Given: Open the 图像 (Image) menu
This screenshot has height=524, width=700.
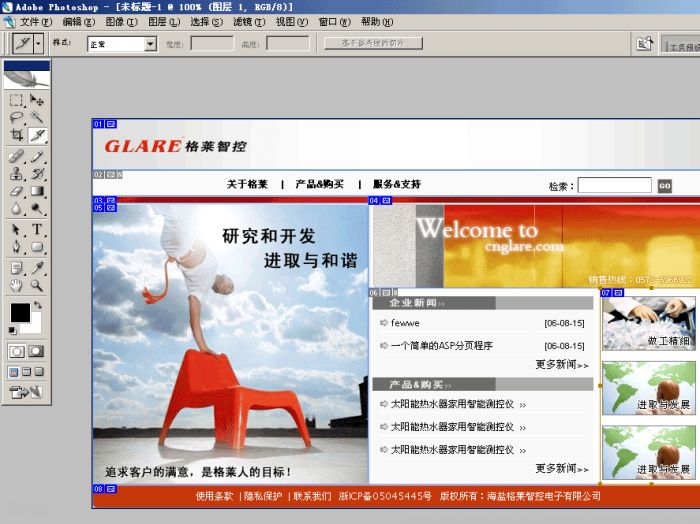Looking at the screenshot, I should (121, 21).
